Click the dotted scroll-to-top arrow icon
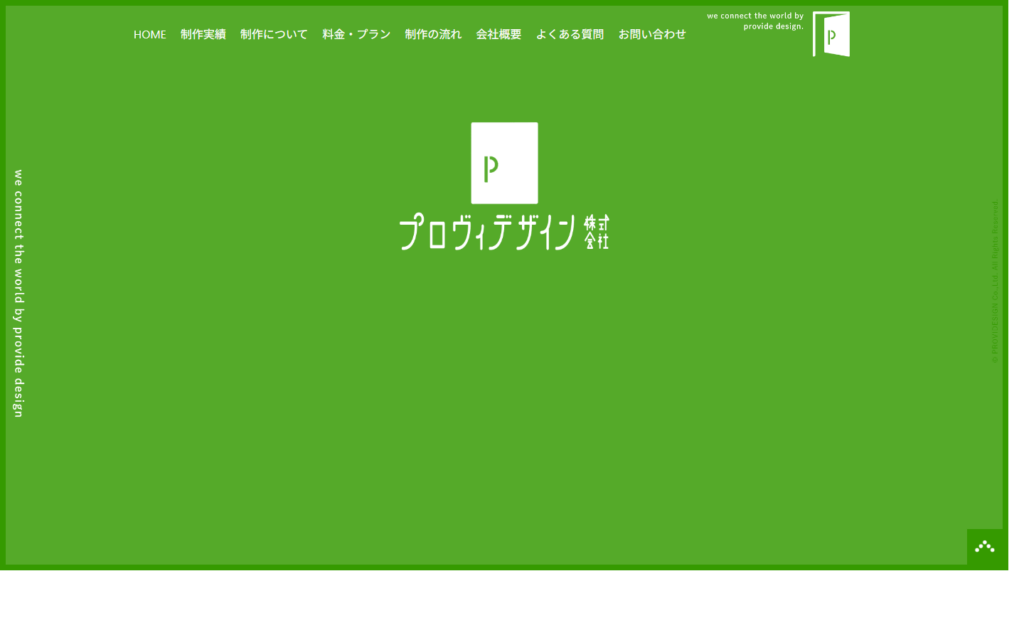Image resolution: width=1024 pixels, height=640 pixels. pyautogui.click(x=985, y=547)
